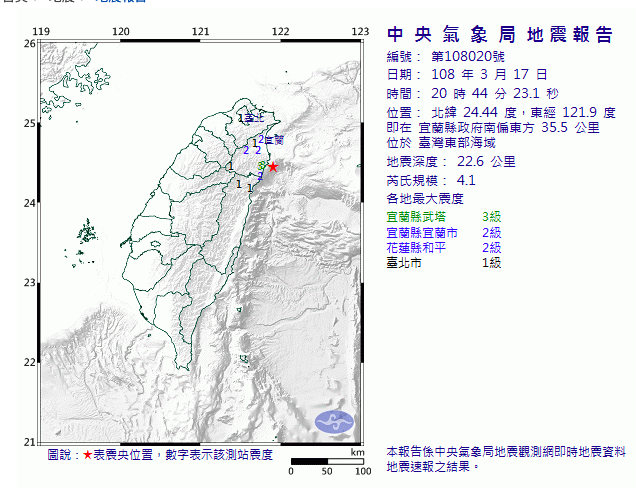Click the 中央氣象局地震報告 title heading
Screen dimensions: 636x495
(499, 37)
